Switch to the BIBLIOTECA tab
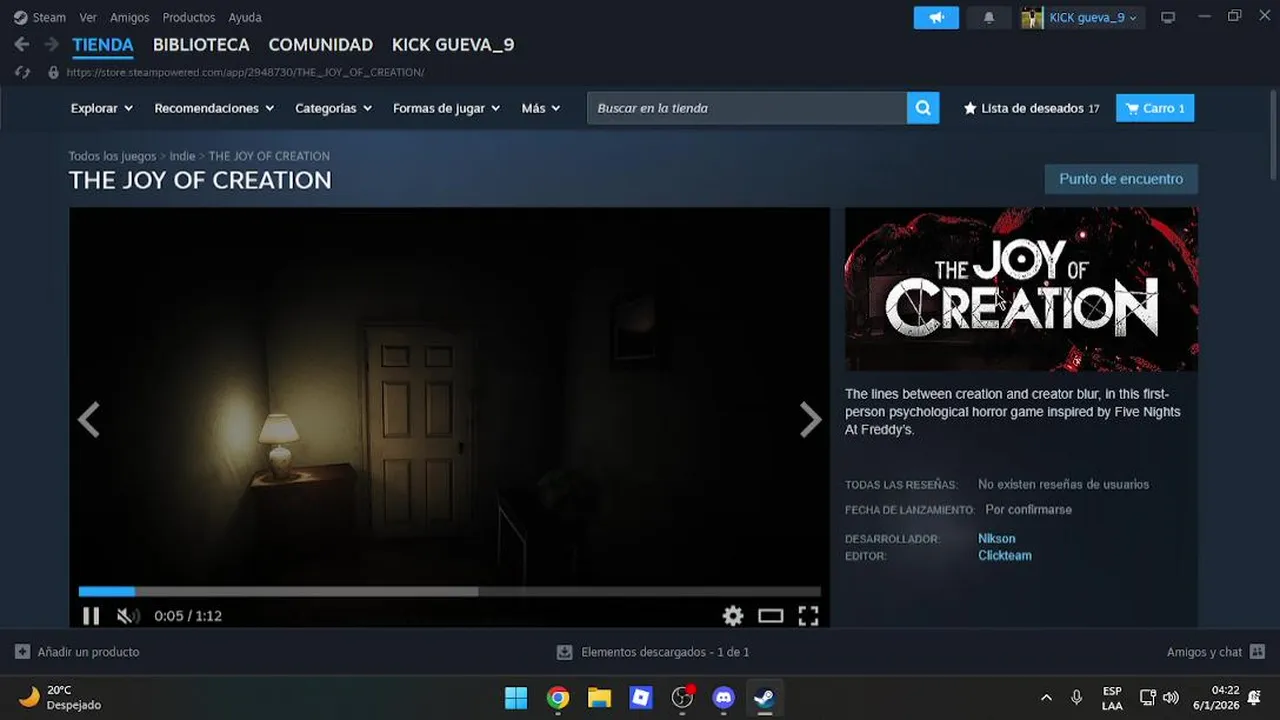1280x720 pixels. [201, 45]
